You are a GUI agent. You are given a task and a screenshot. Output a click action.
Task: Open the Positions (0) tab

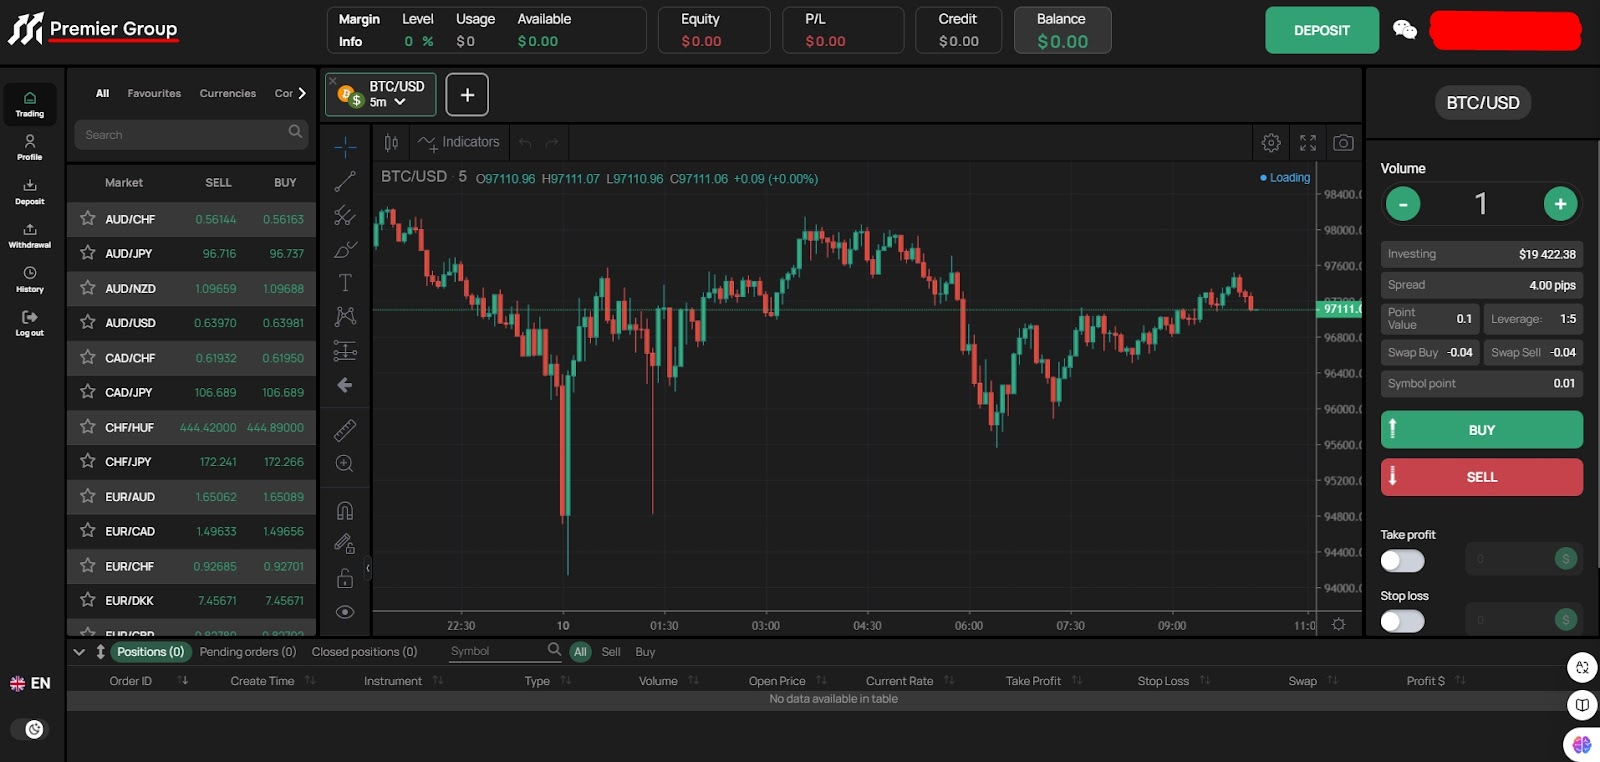151,652
